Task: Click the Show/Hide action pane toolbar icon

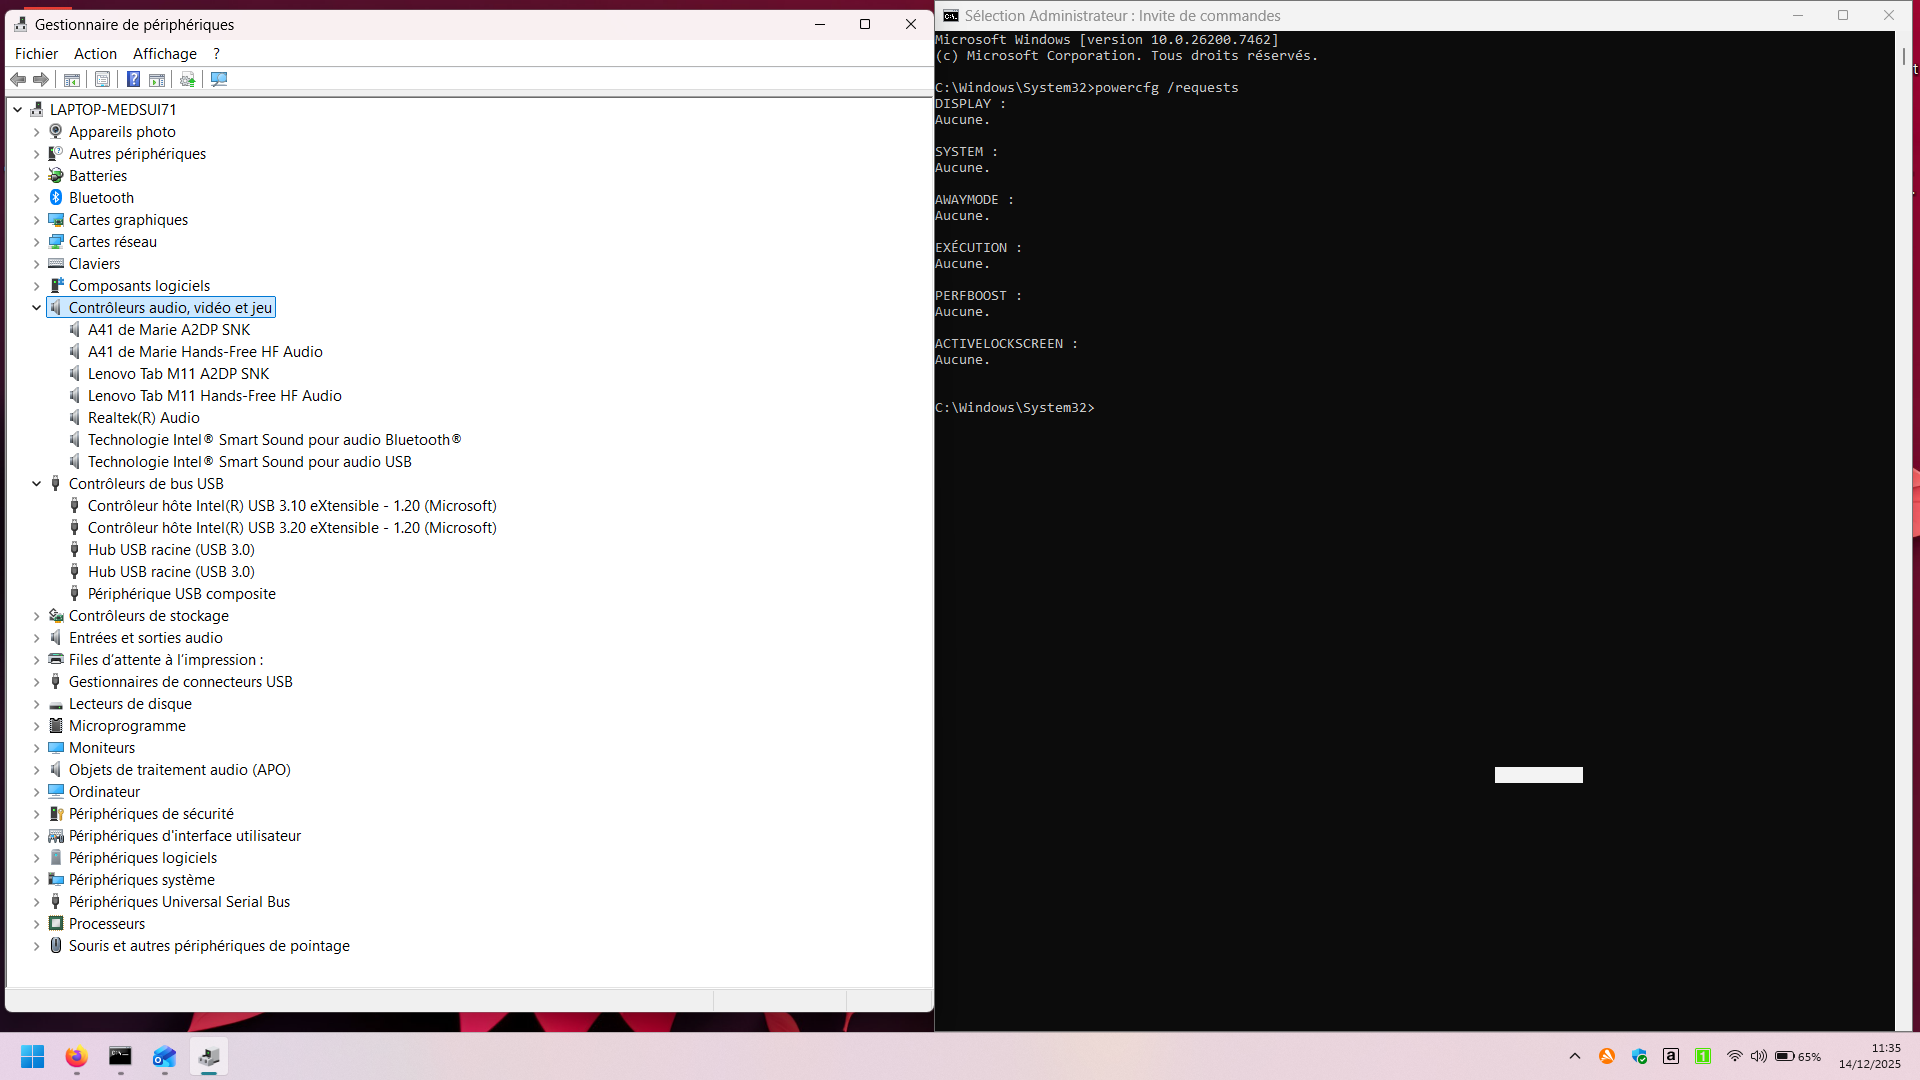Action: tap(157, 79)
